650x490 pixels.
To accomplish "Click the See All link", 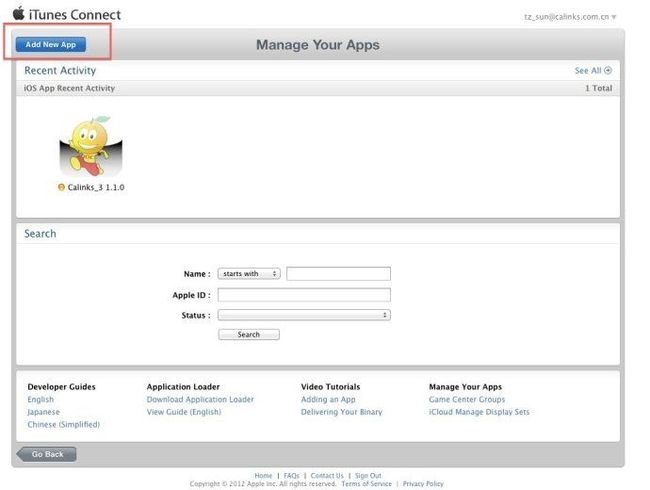I will [588, 70].
